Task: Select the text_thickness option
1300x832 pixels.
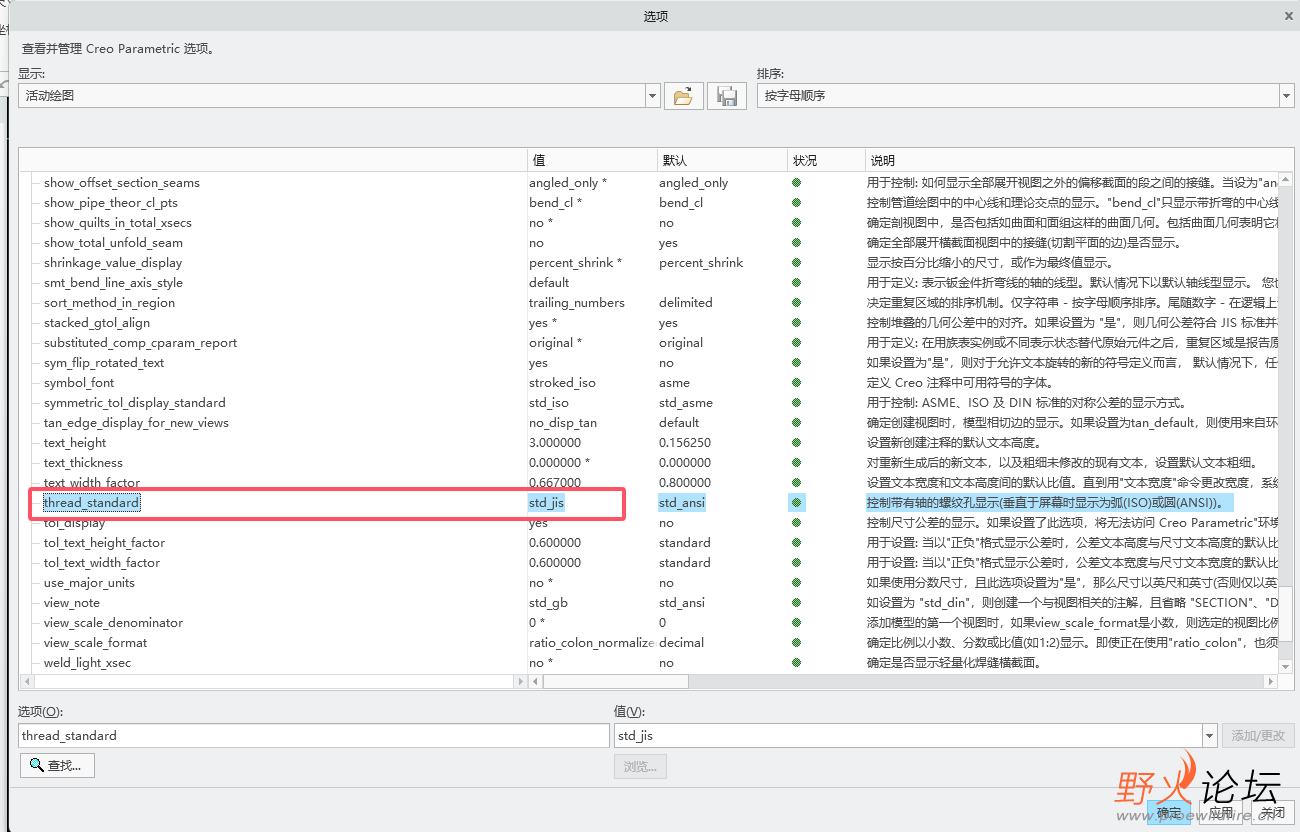Action: pyautogui.click(x=83, y=463)
